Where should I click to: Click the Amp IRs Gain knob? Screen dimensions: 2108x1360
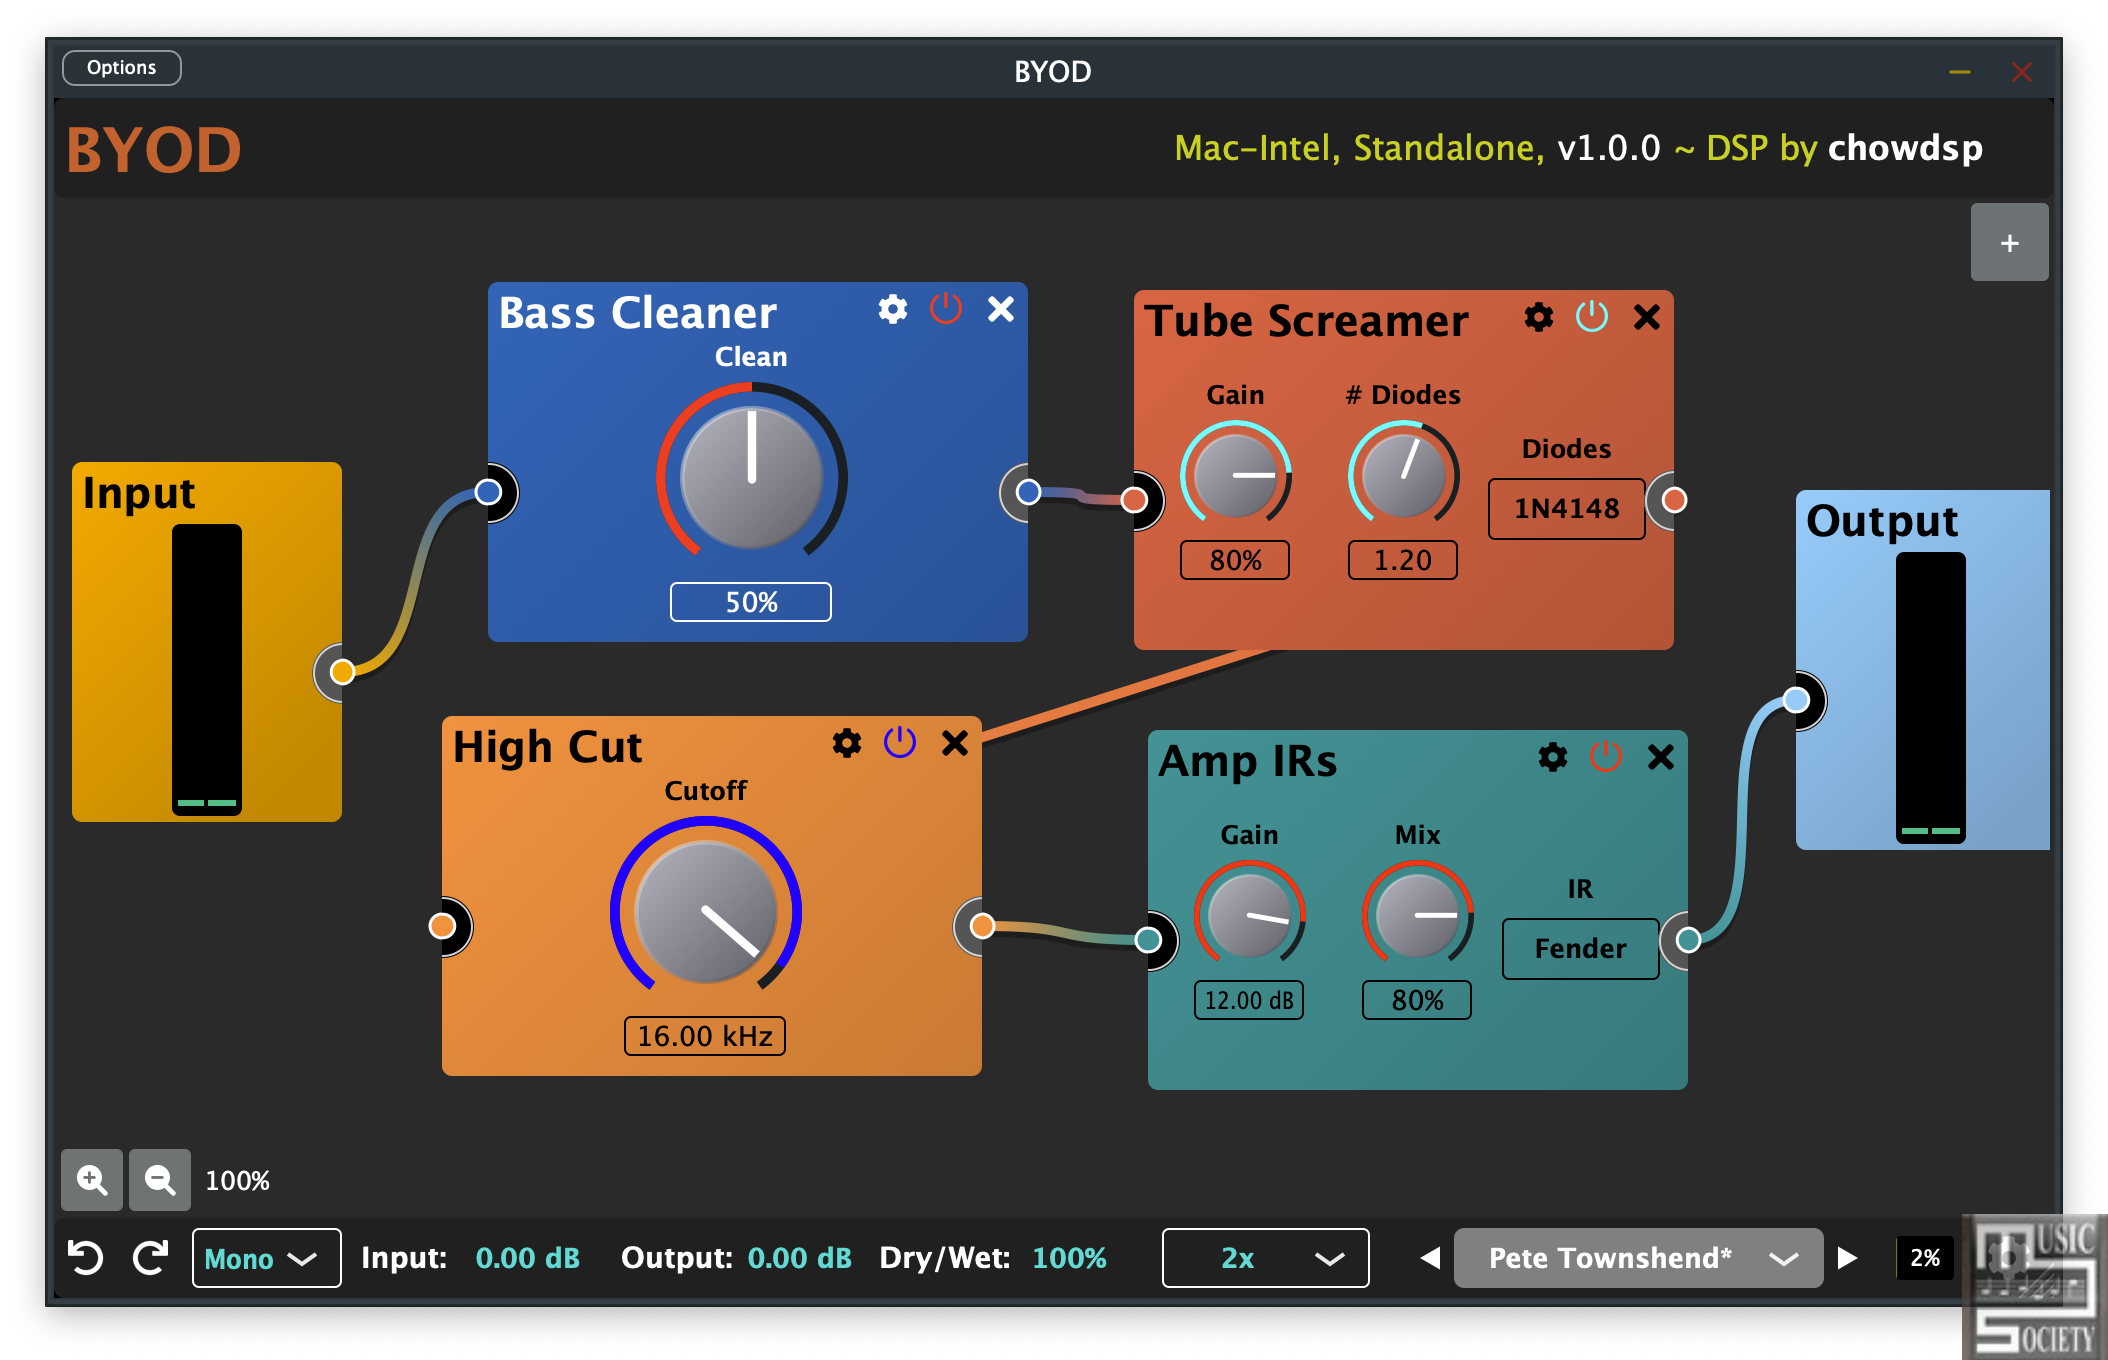pos(1250,916)
